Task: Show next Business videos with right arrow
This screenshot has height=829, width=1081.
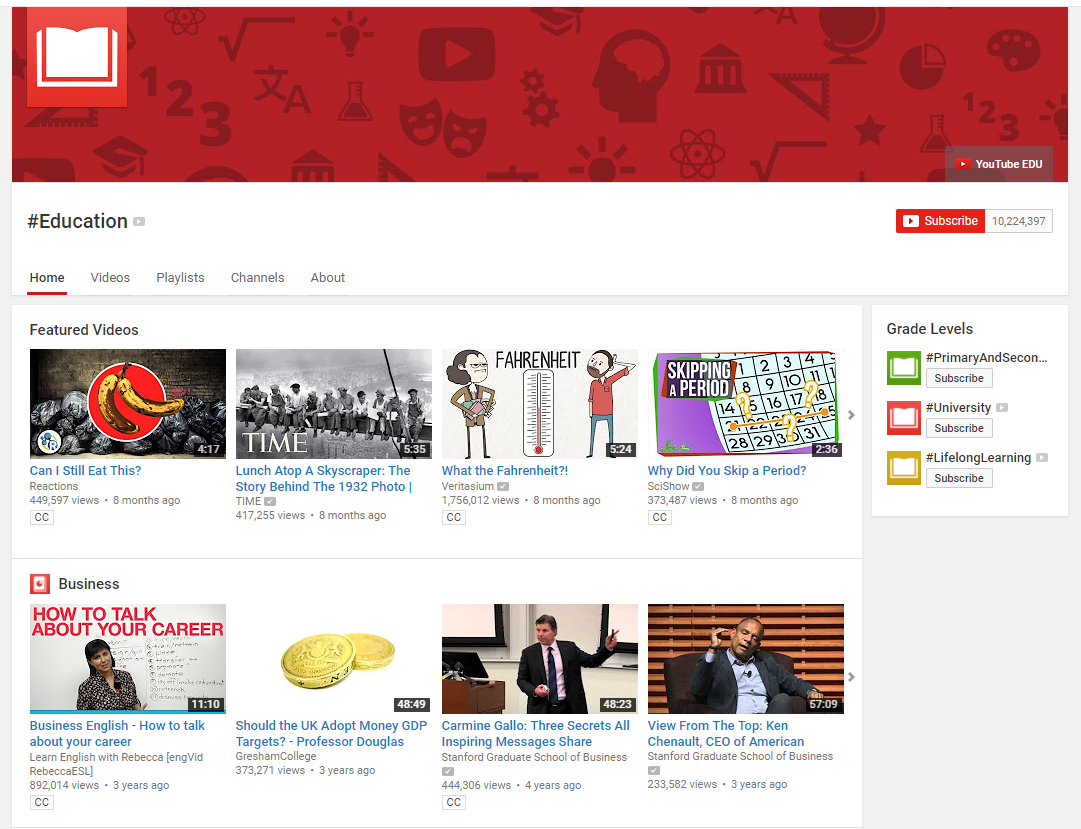Action: (851, 677)
